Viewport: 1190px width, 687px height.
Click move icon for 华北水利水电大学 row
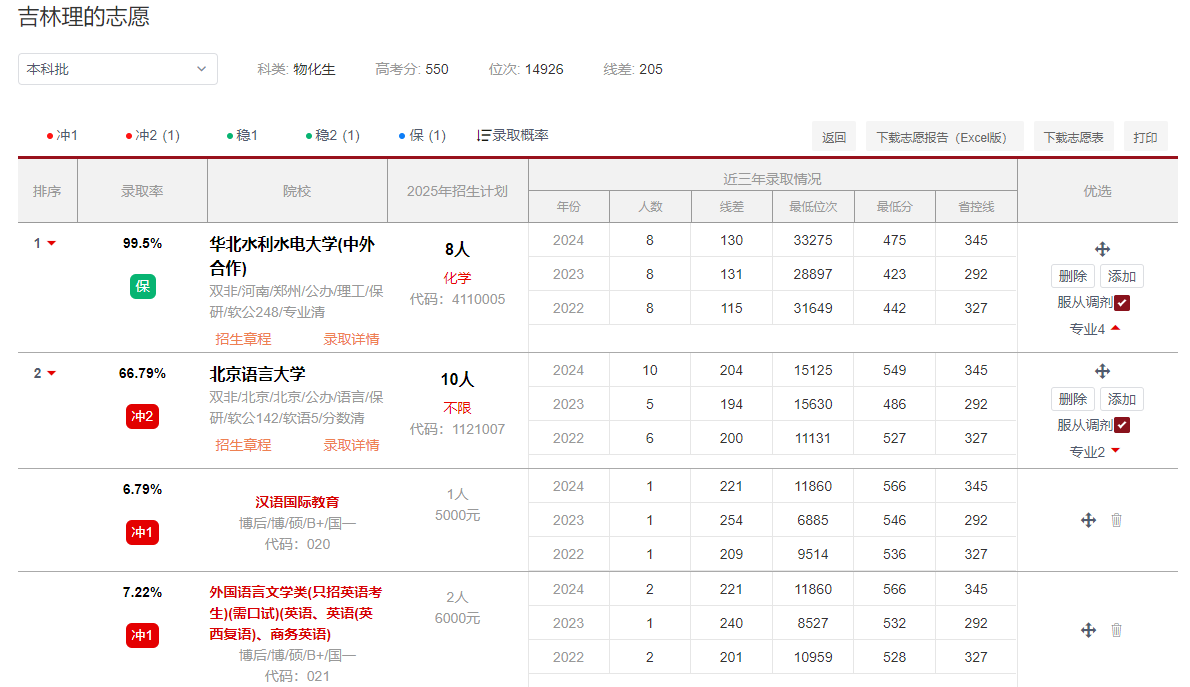pos(1102,249)
